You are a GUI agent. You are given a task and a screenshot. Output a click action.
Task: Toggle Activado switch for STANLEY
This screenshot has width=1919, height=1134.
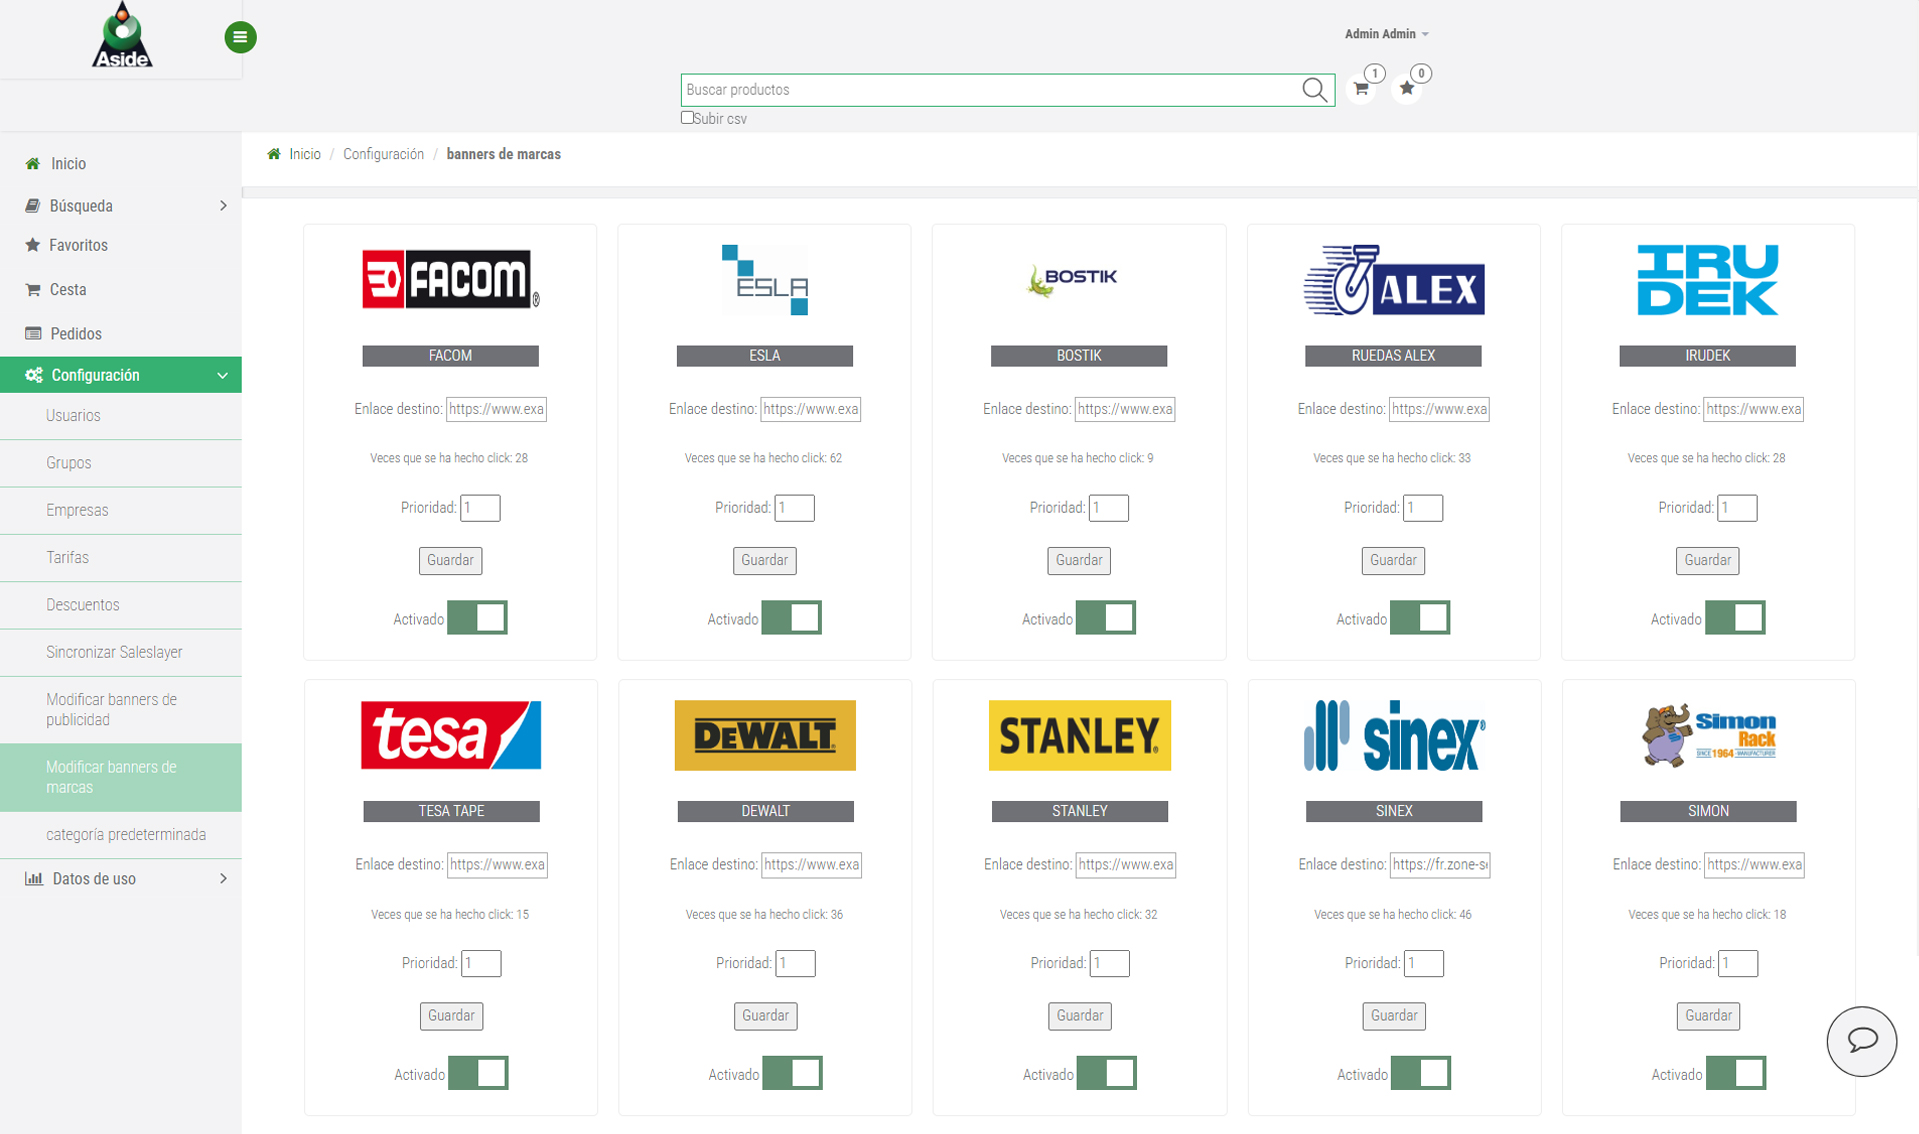(1106, 1073)
